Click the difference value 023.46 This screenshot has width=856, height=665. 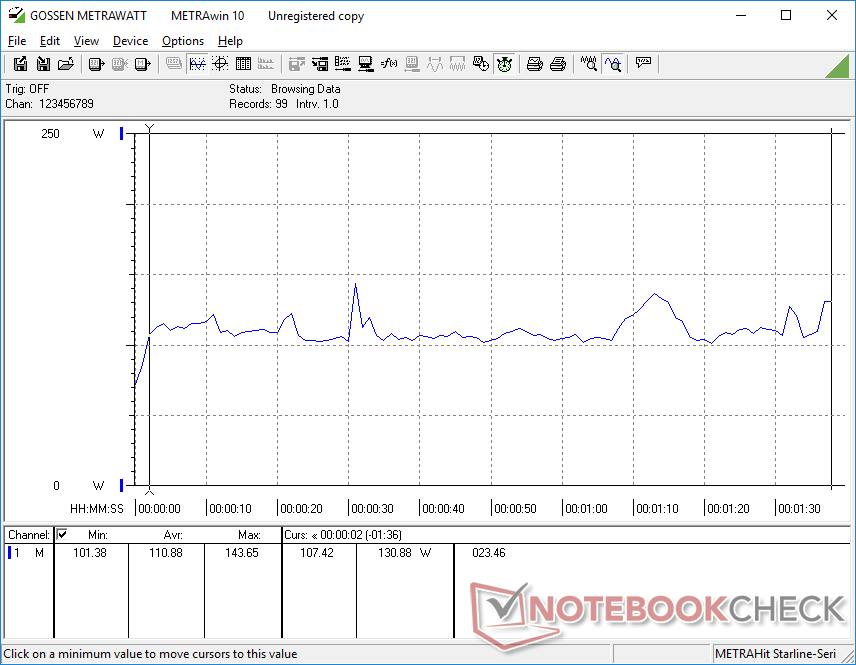tap(489, 553)
